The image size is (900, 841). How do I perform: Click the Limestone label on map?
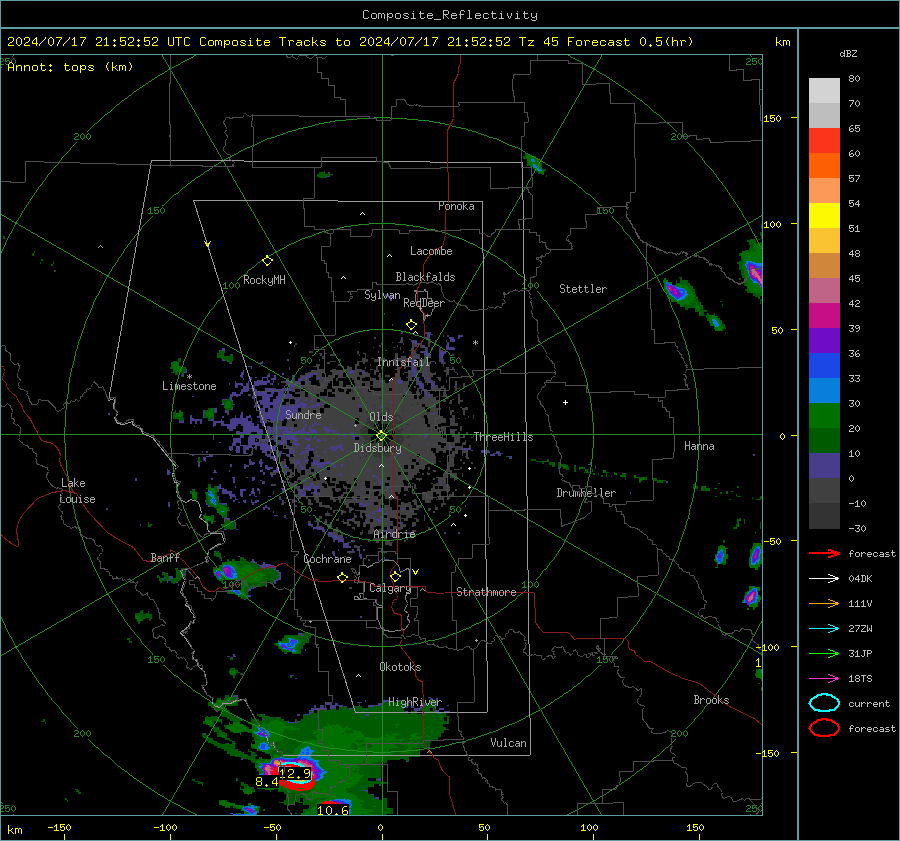(189, 386)
